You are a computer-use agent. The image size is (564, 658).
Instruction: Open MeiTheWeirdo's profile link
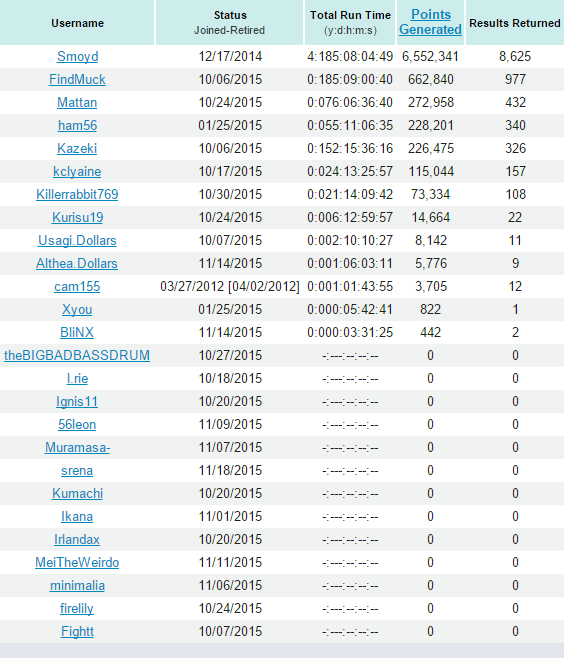coord(77,562)
